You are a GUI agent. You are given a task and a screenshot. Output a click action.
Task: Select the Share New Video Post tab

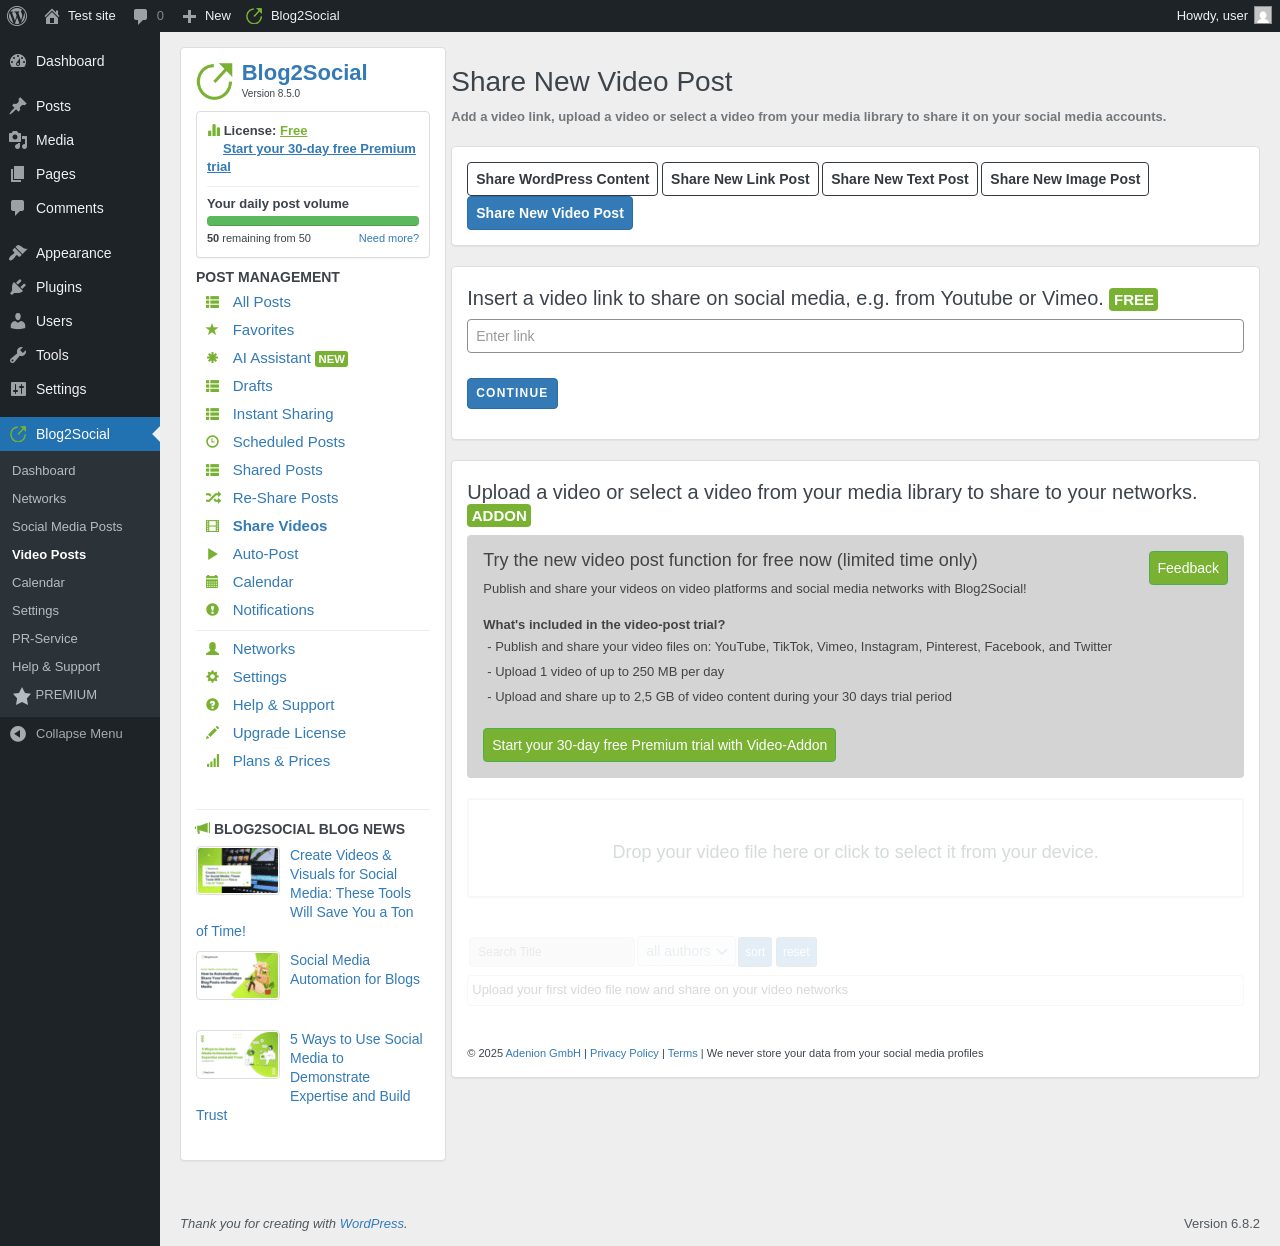[550, 213]
